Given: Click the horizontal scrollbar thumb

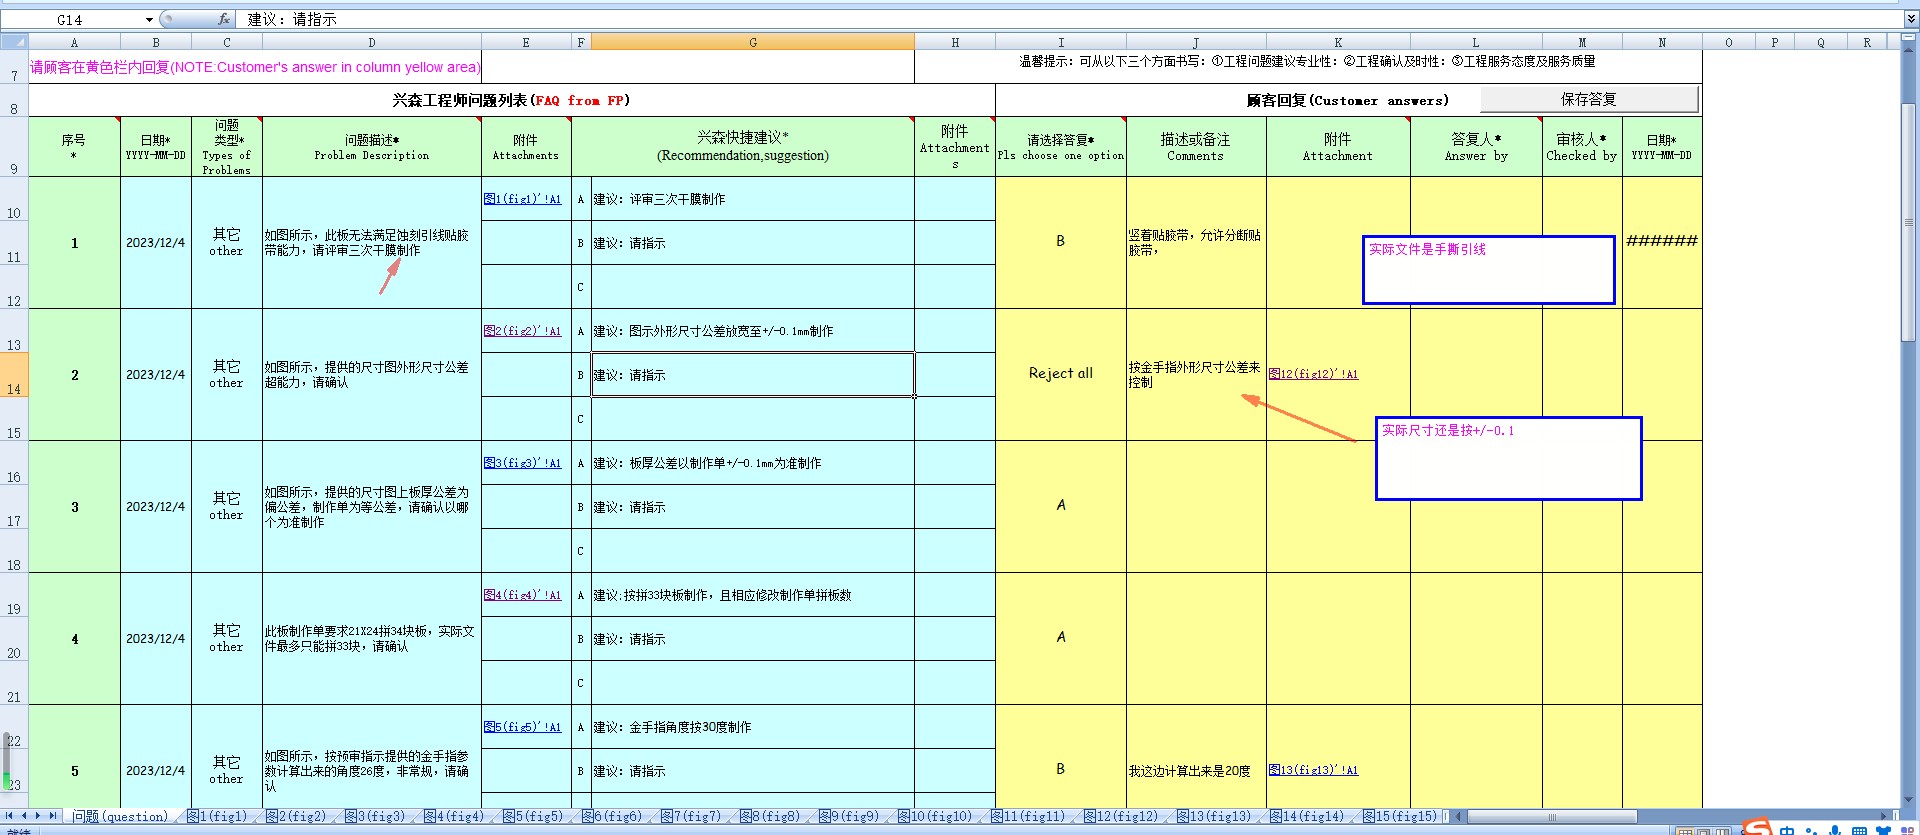Looking at the screenshot, I should [x=1552, y=816].
